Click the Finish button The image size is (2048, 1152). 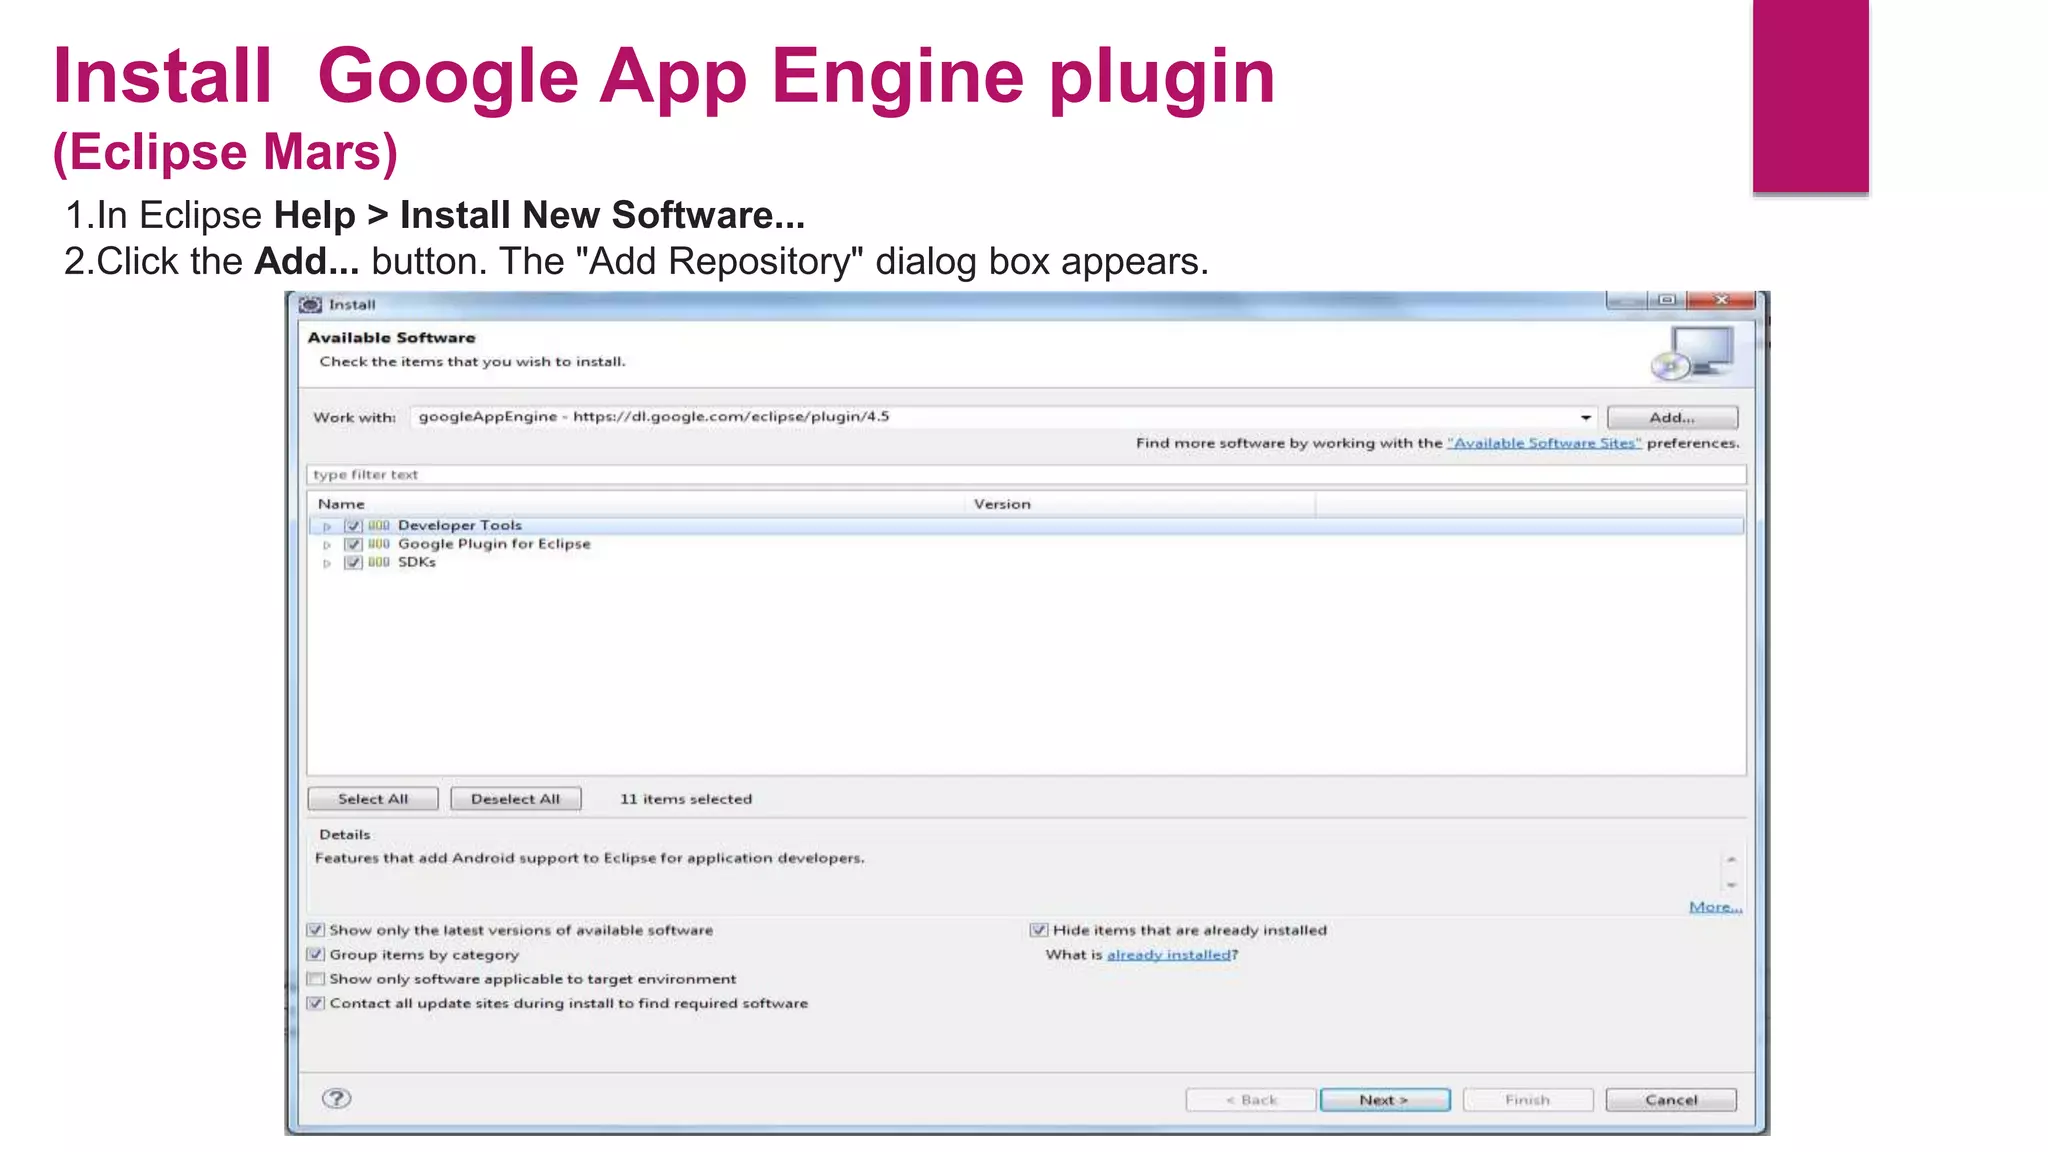coord(1528,1100)
